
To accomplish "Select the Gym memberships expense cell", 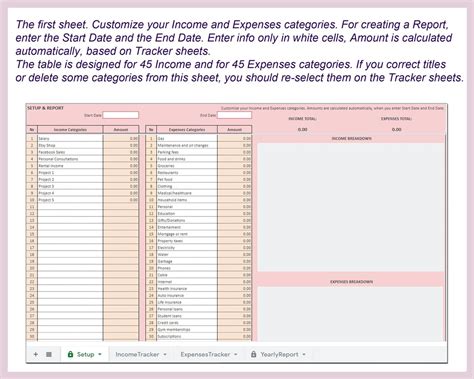I will 187,330.
